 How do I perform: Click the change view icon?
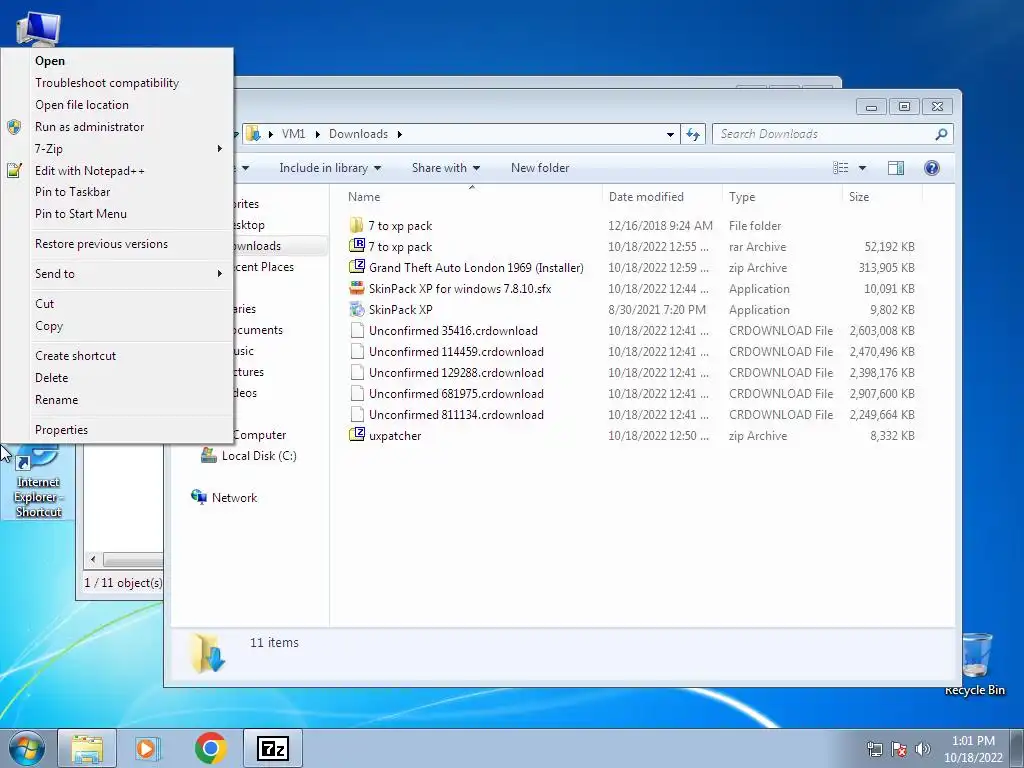coord(840,168)
